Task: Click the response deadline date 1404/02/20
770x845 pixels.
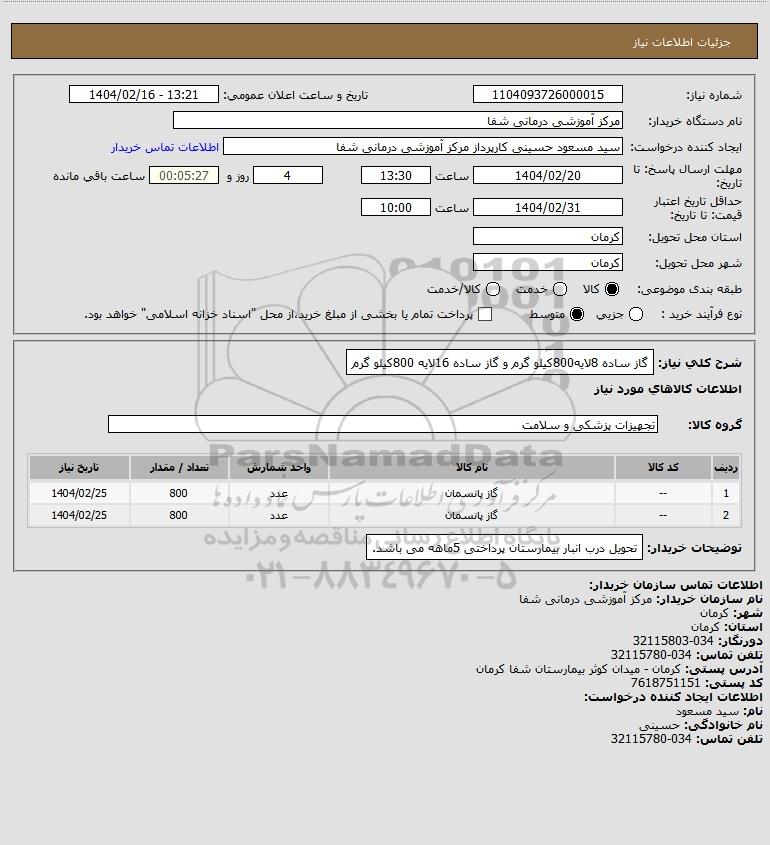Action: point(547,176)
